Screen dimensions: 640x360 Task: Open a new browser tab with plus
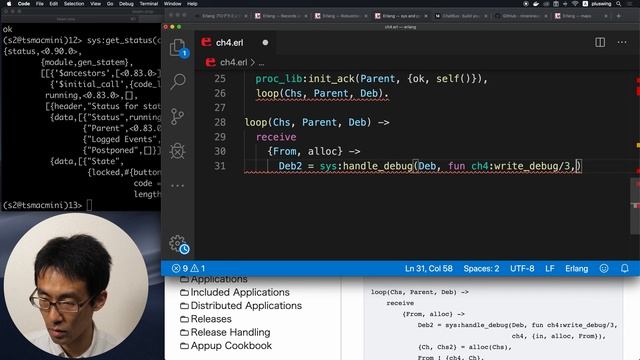[618, 16]
